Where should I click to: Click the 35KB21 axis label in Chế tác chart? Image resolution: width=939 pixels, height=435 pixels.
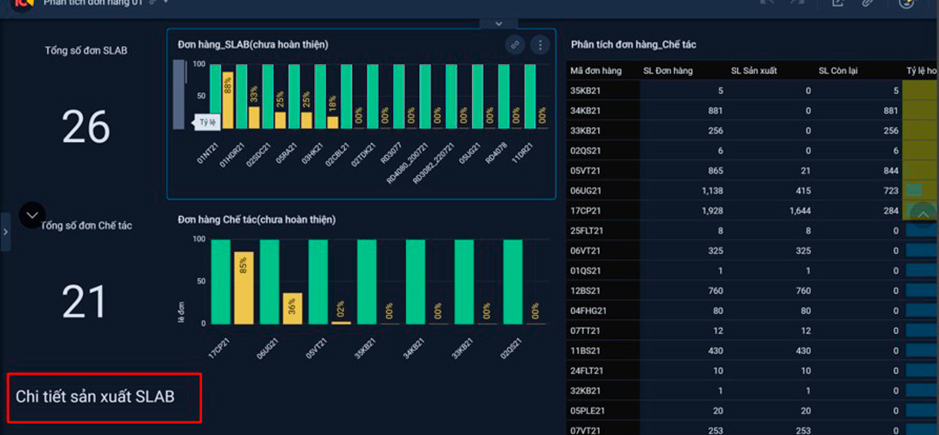point(366,348)
